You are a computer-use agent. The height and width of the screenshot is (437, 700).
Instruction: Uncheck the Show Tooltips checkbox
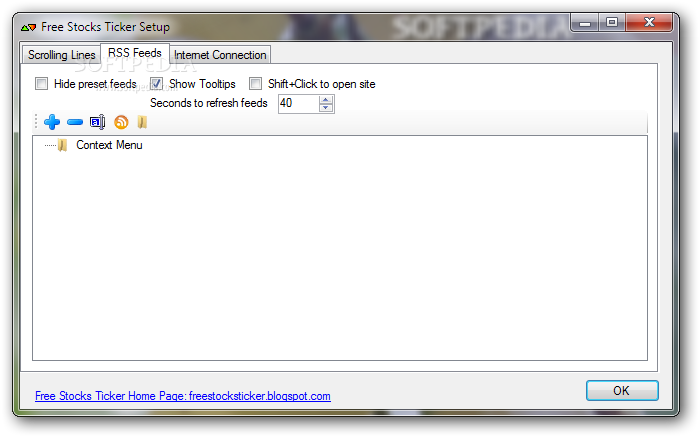[156, 83]
